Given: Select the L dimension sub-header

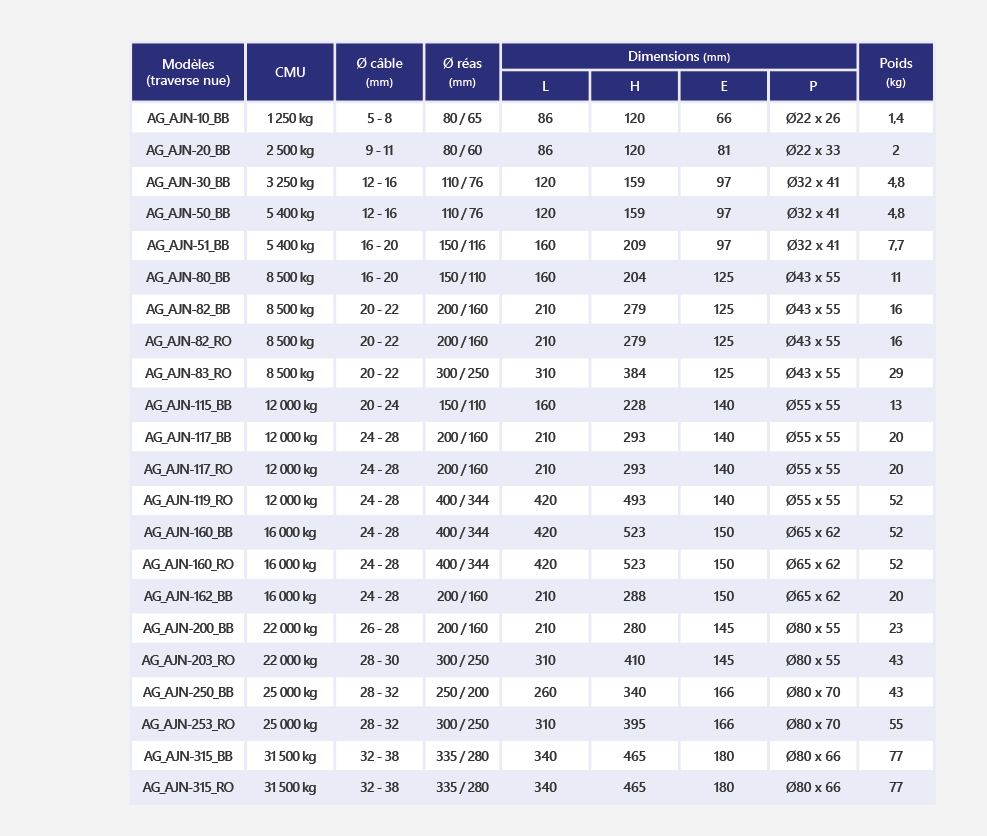Looking at the screenshot, I should [x=545, y=86].
